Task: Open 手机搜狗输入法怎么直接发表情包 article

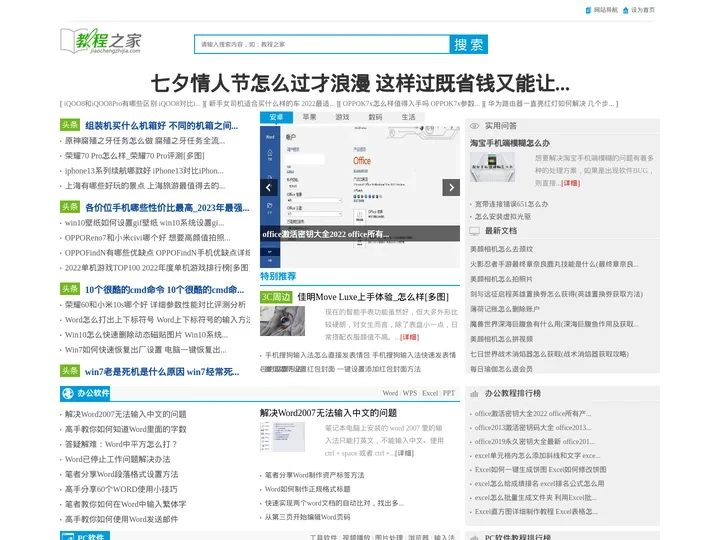Action: (x=360, y=355)
